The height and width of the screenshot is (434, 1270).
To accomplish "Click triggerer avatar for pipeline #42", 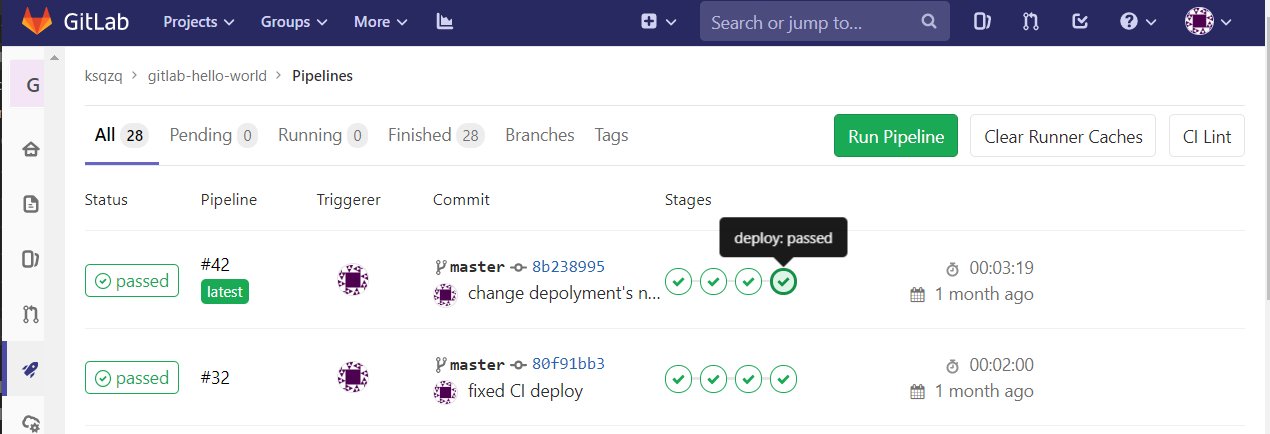I will click(353, 281).
